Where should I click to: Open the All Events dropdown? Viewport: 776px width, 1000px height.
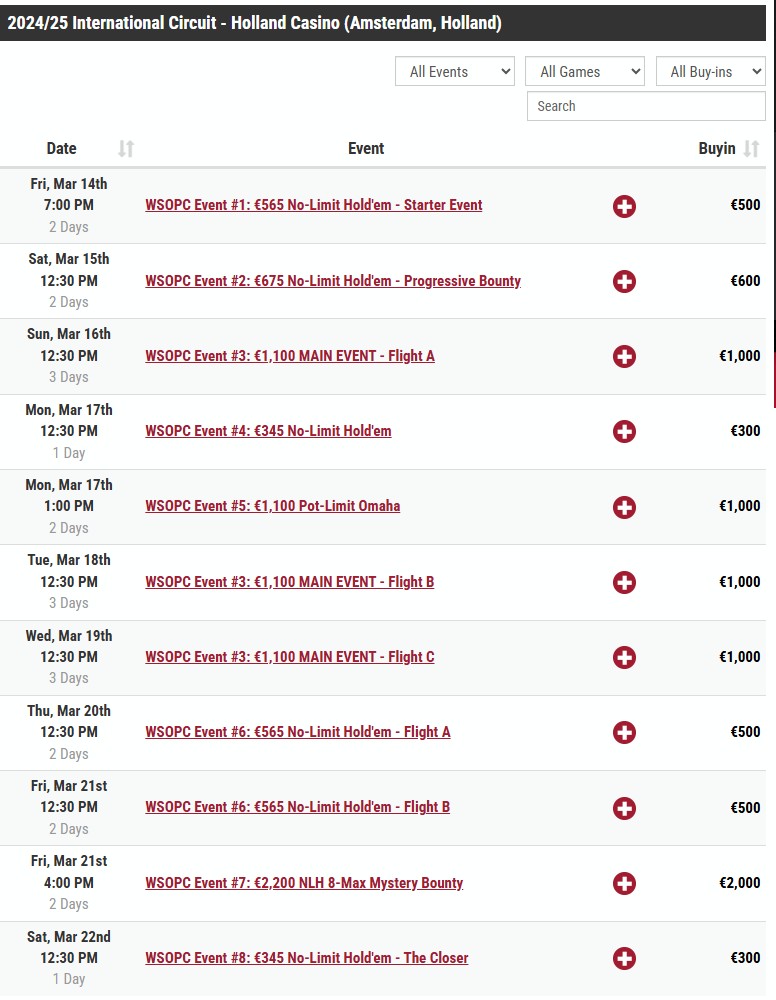(455, 71)
